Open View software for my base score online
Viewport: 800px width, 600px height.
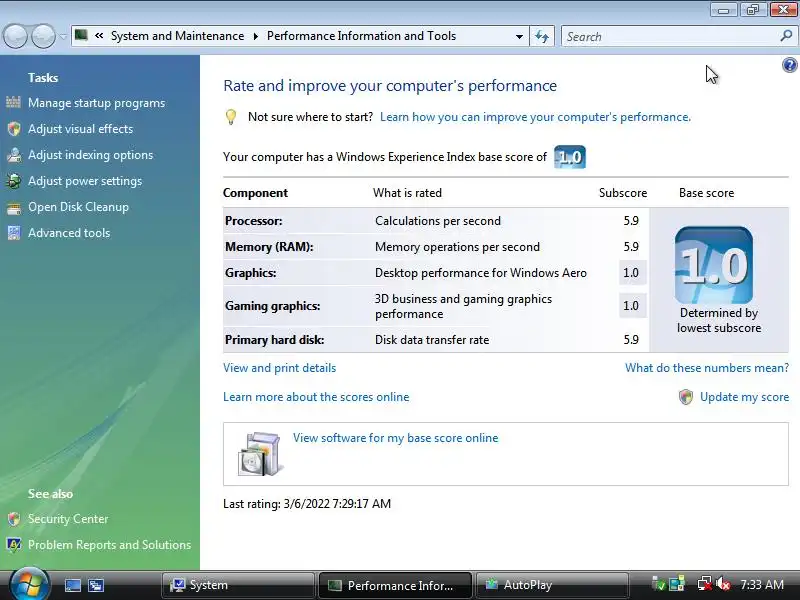395,438
